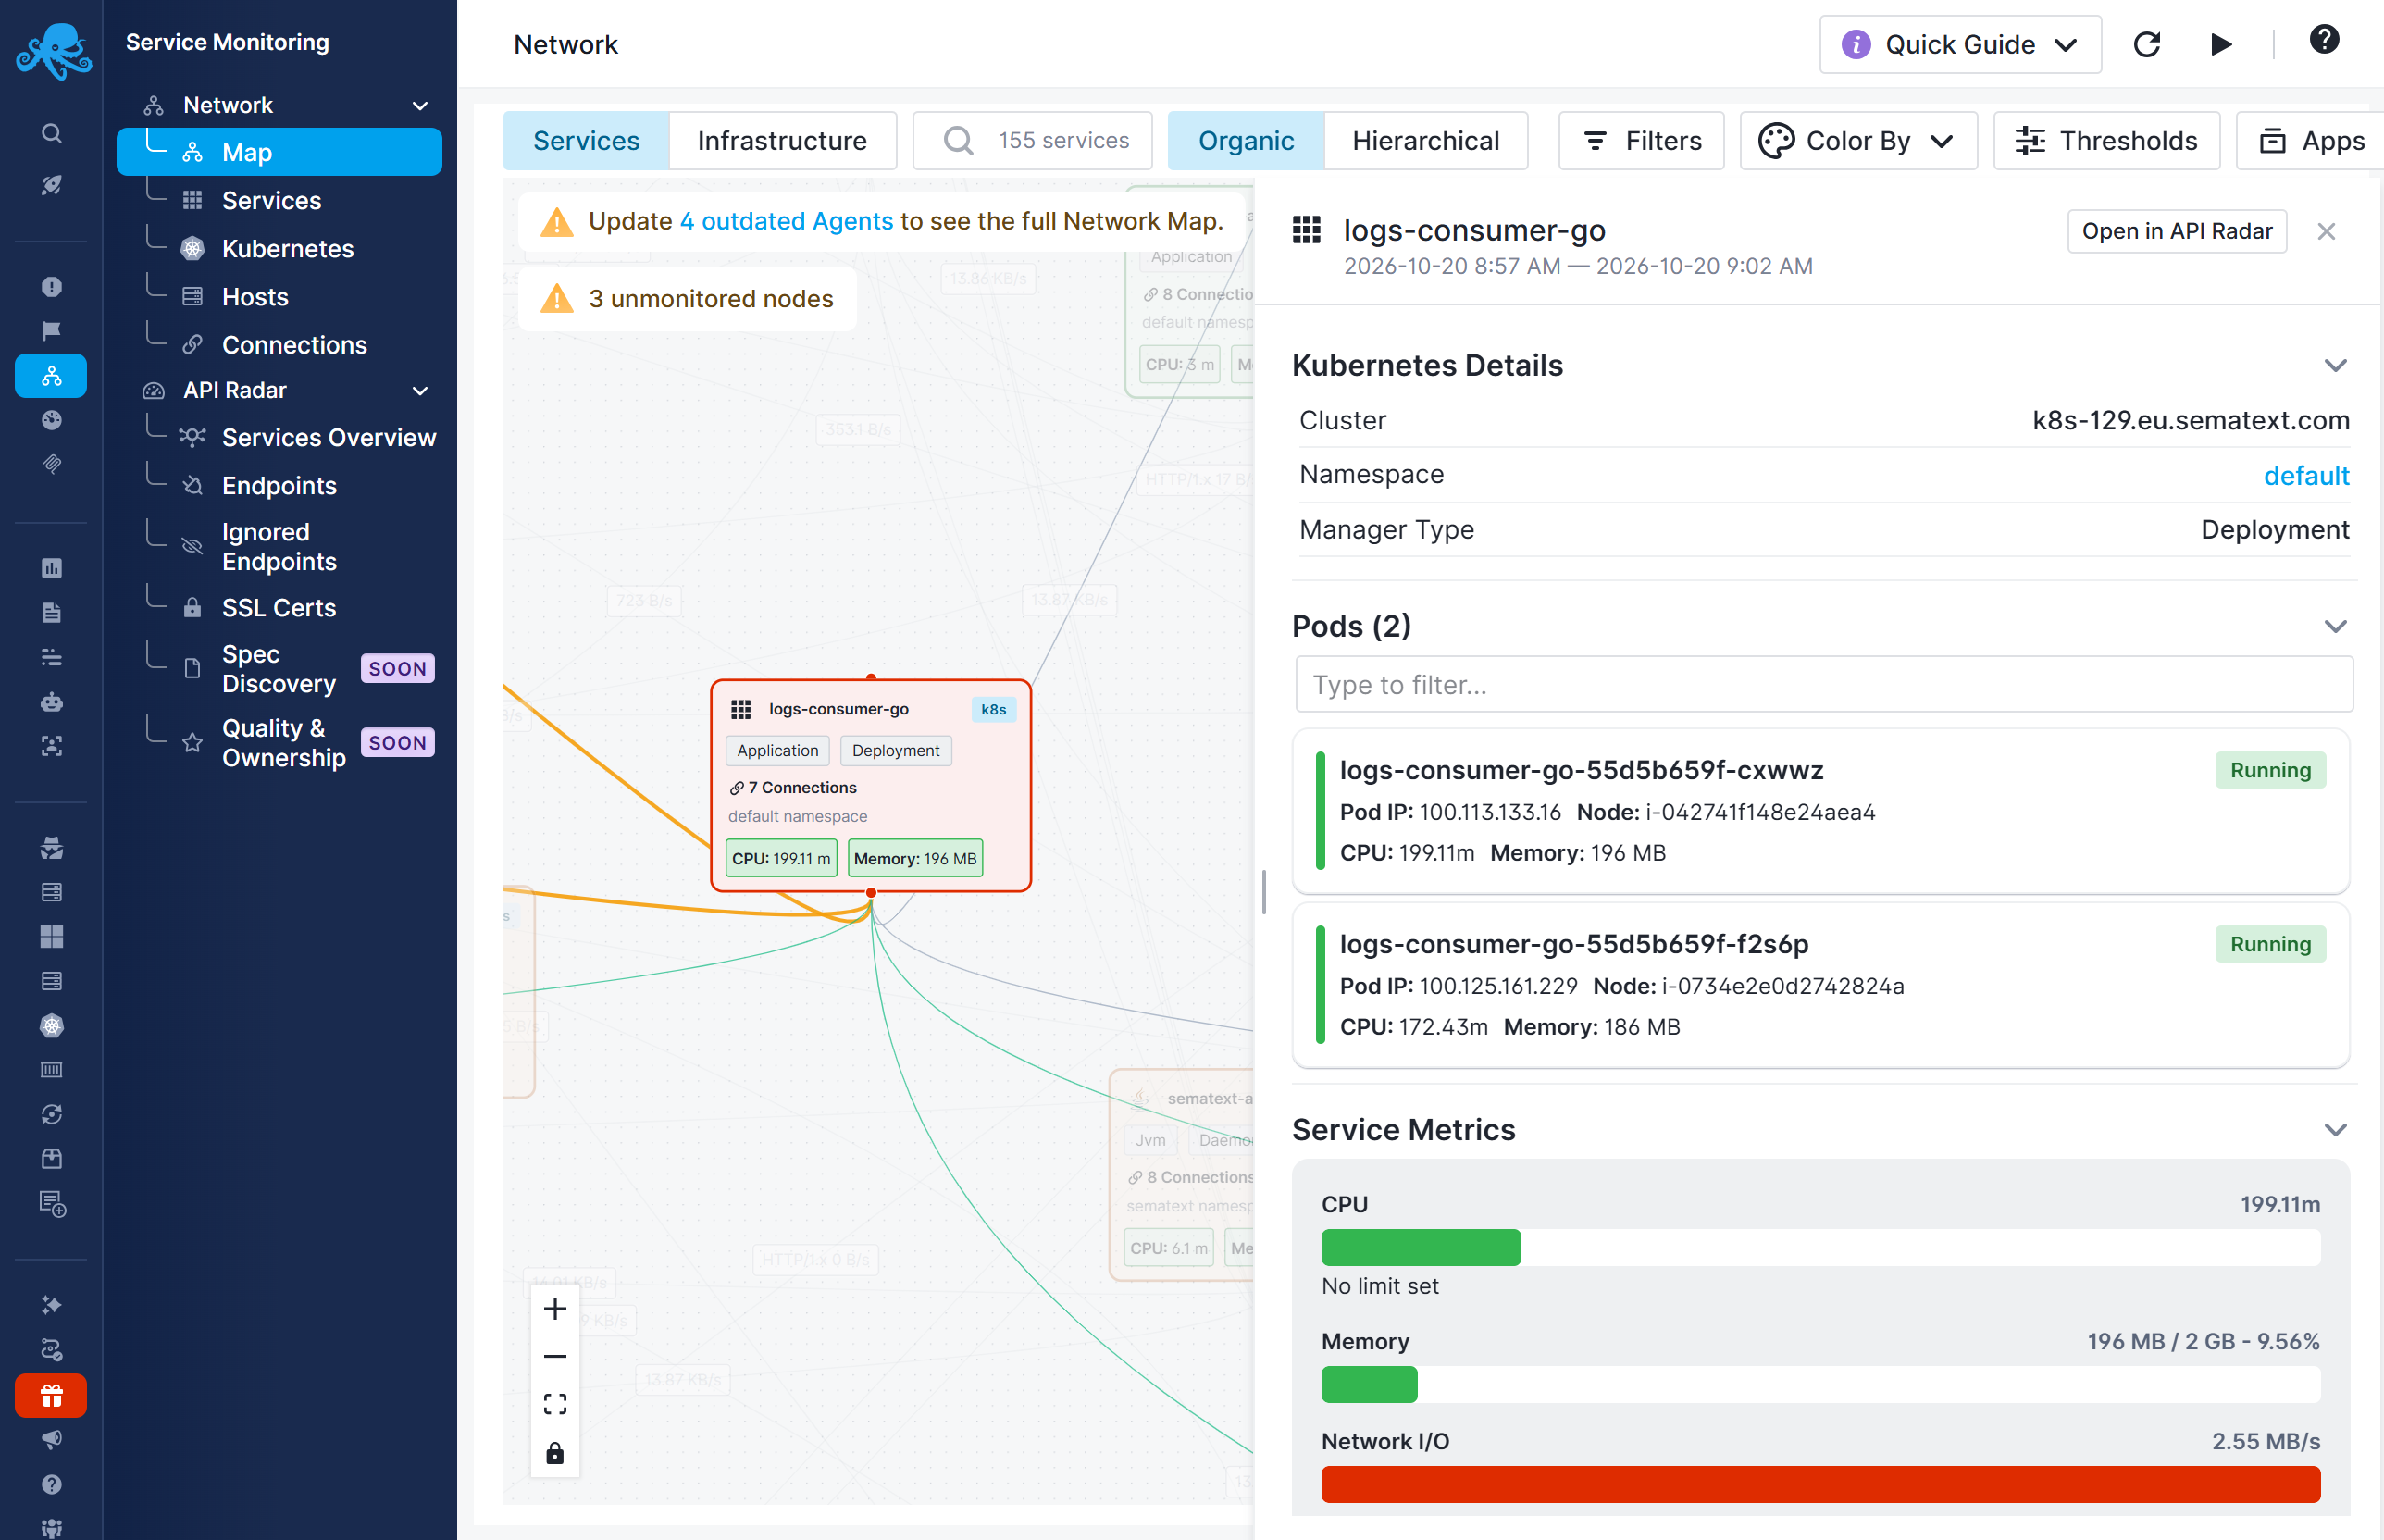
Task: Follow the 4 outdated Agents link
Action: pyautogui.click(x=786, y=221)
